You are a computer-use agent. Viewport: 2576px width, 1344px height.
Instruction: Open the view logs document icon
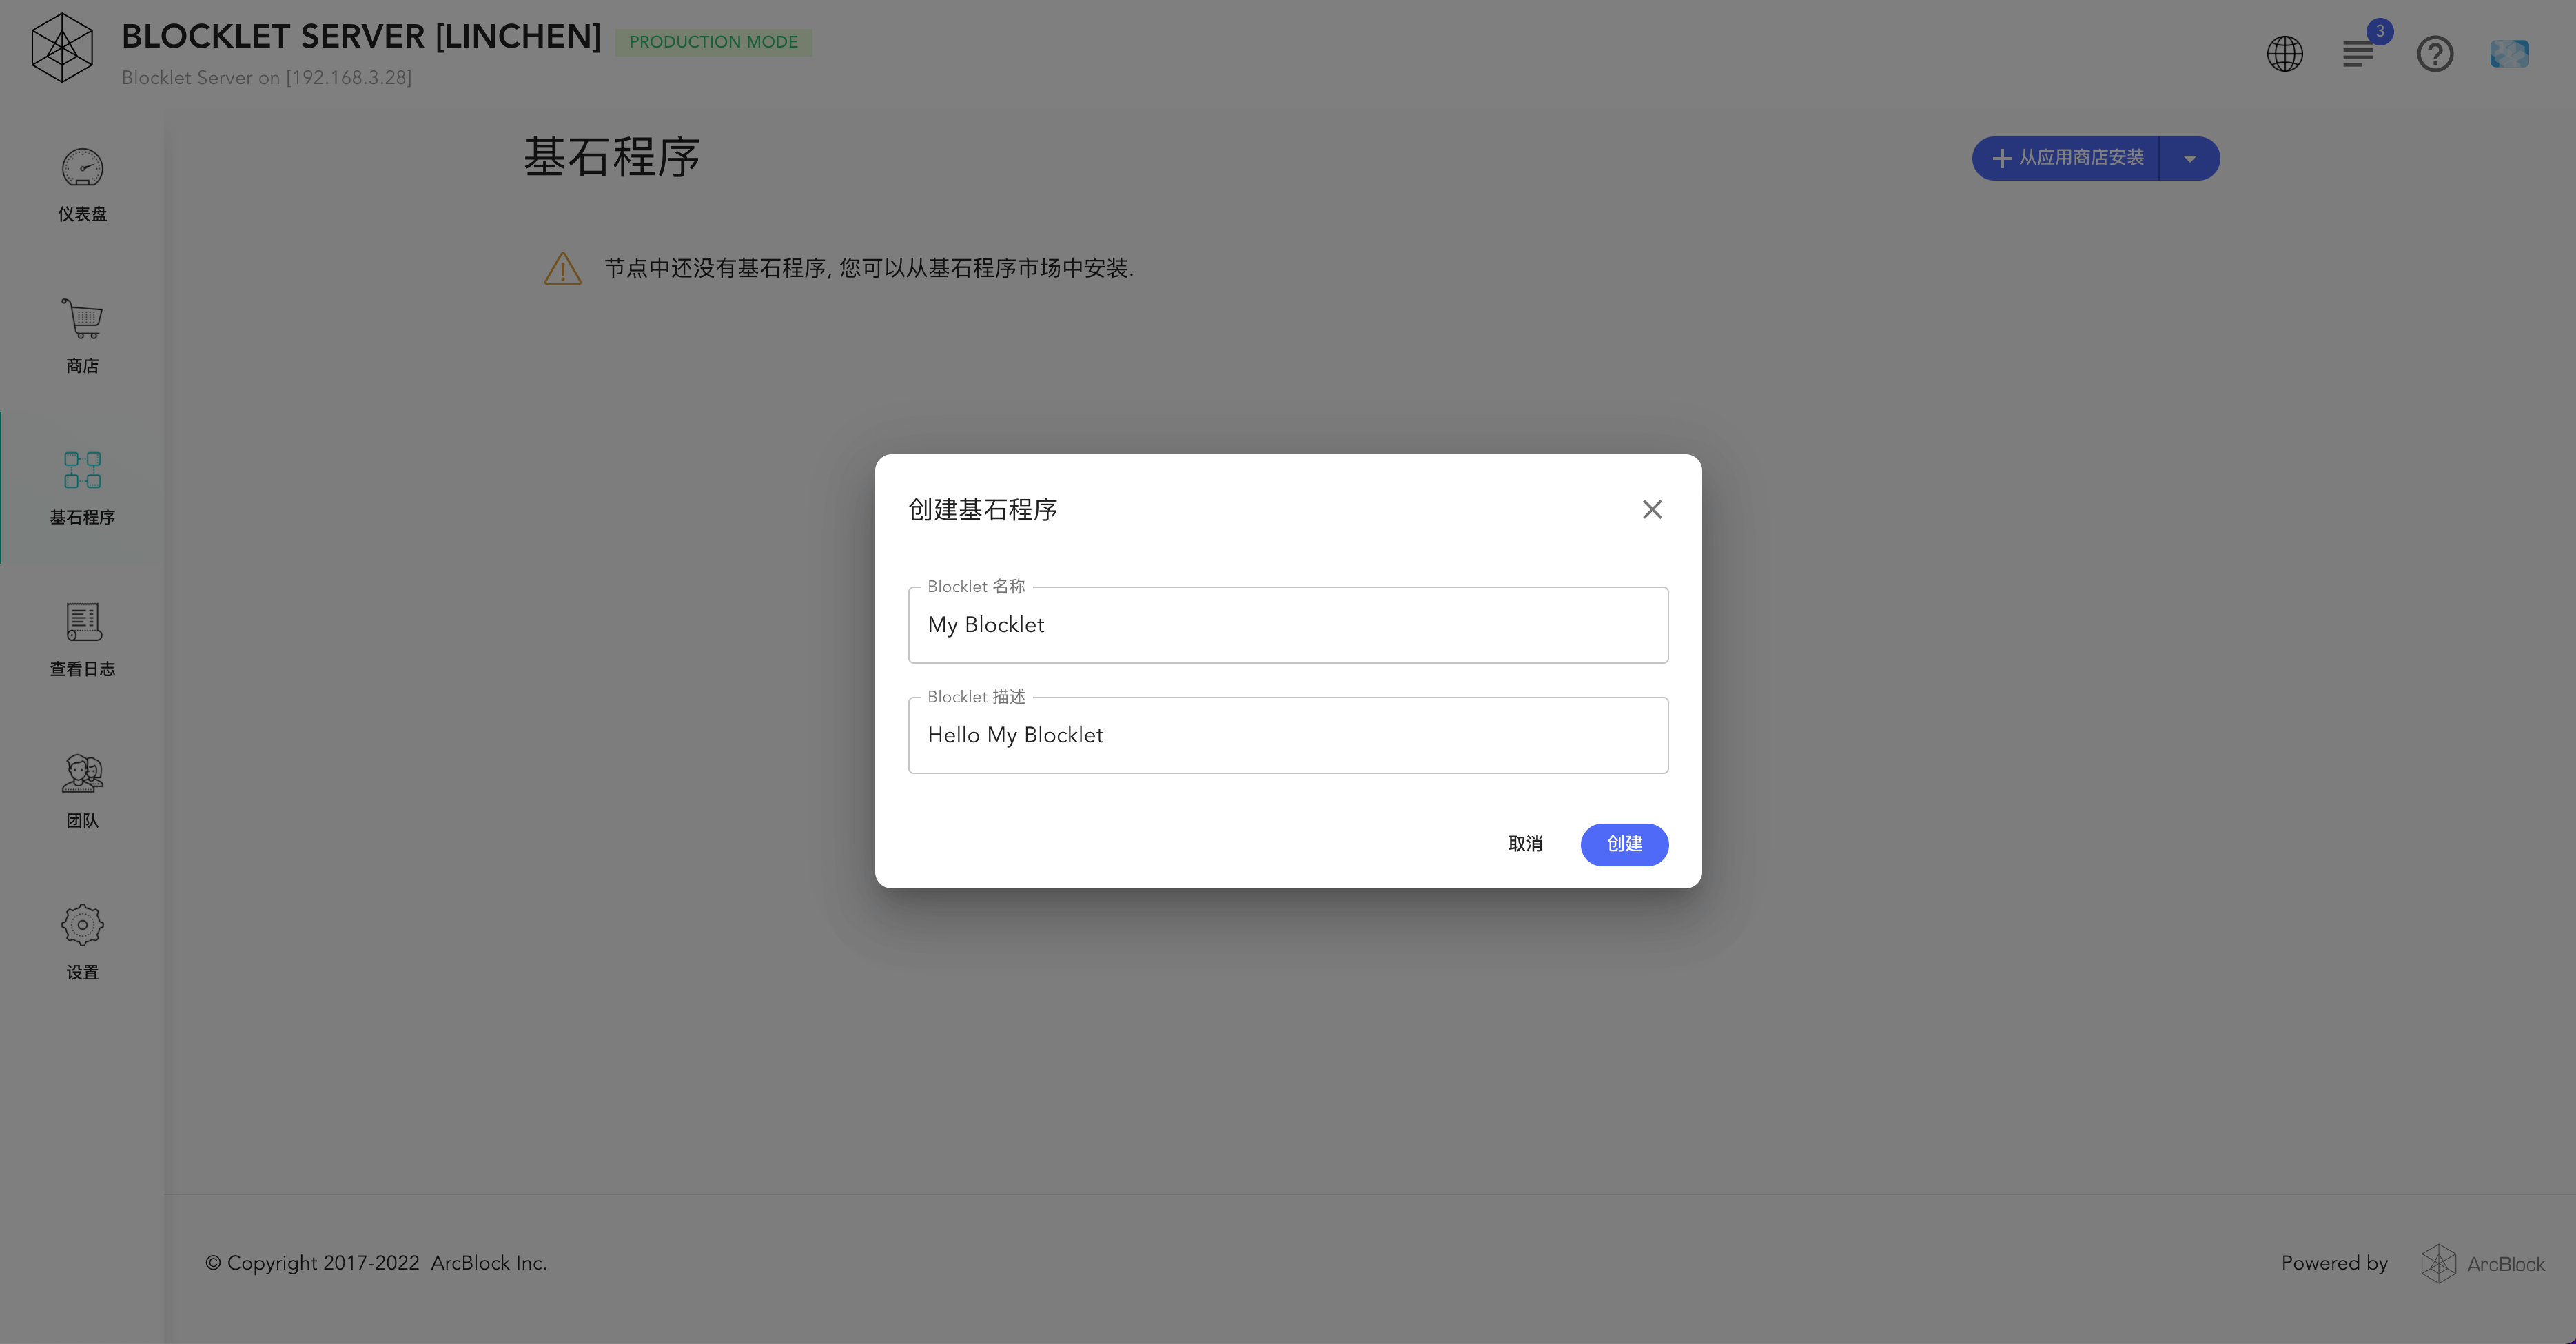pyautogui.click(x=82, y=622)
